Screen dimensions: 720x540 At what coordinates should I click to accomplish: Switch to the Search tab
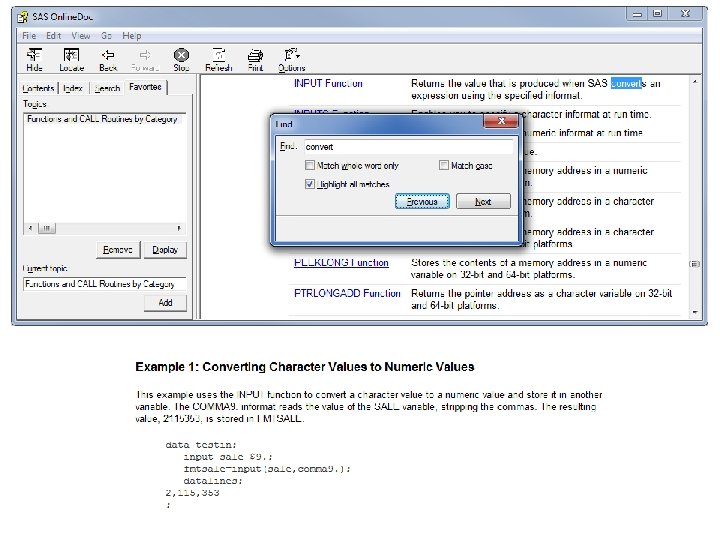coord(107,88)
